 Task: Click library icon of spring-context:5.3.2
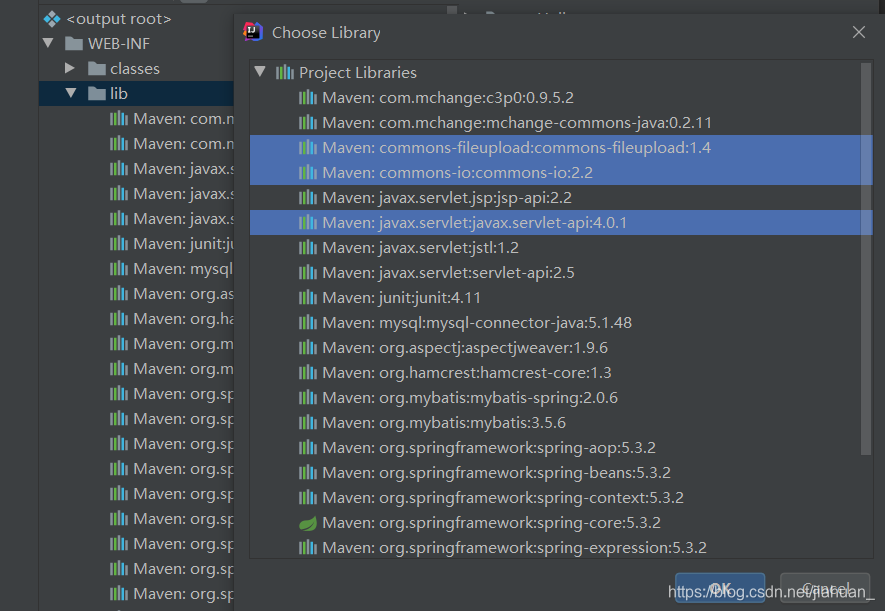pyautogui.click(x=308, y=498)
